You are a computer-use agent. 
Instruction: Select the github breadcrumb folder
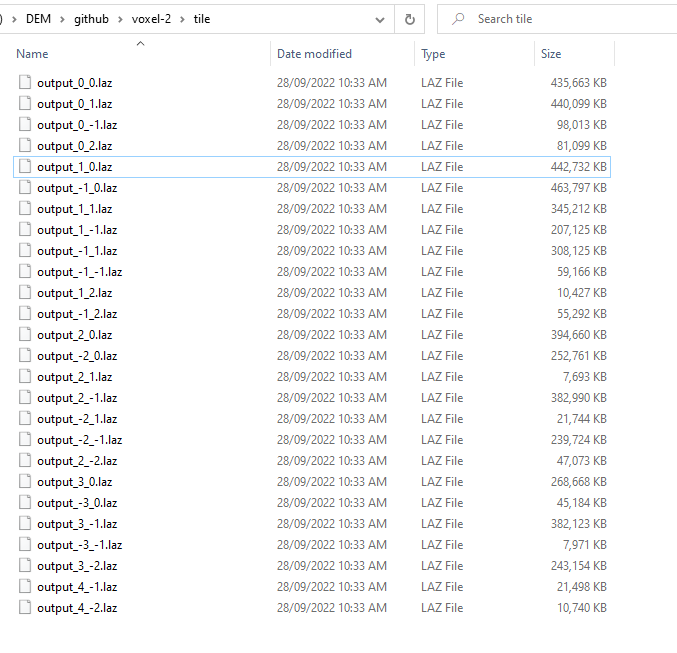coord(91,19)
